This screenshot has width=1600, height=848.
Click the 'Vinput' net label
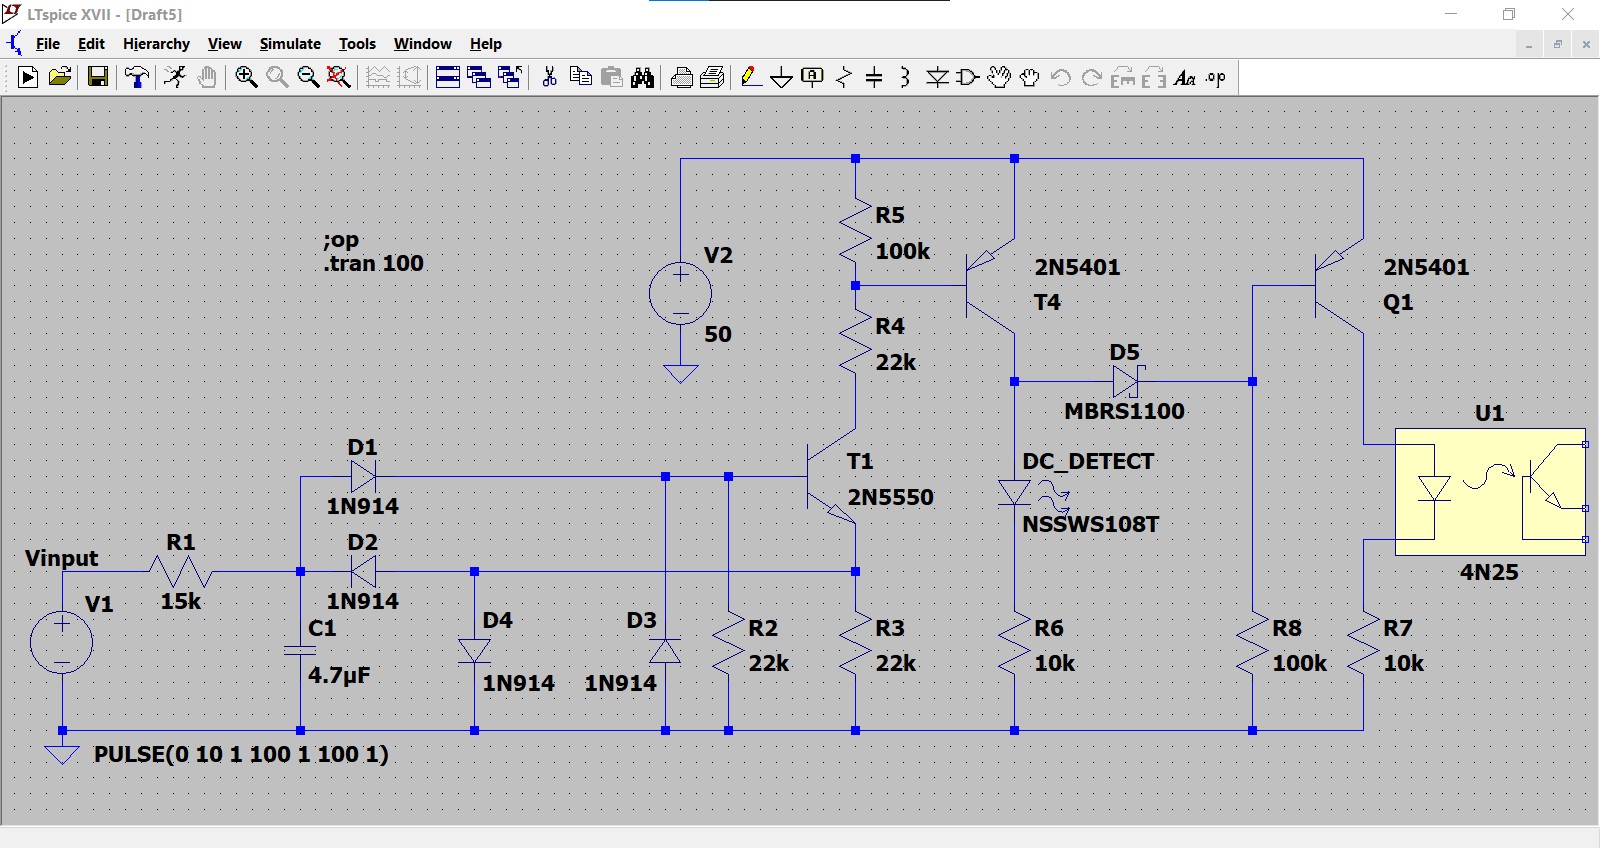[62, 558]
